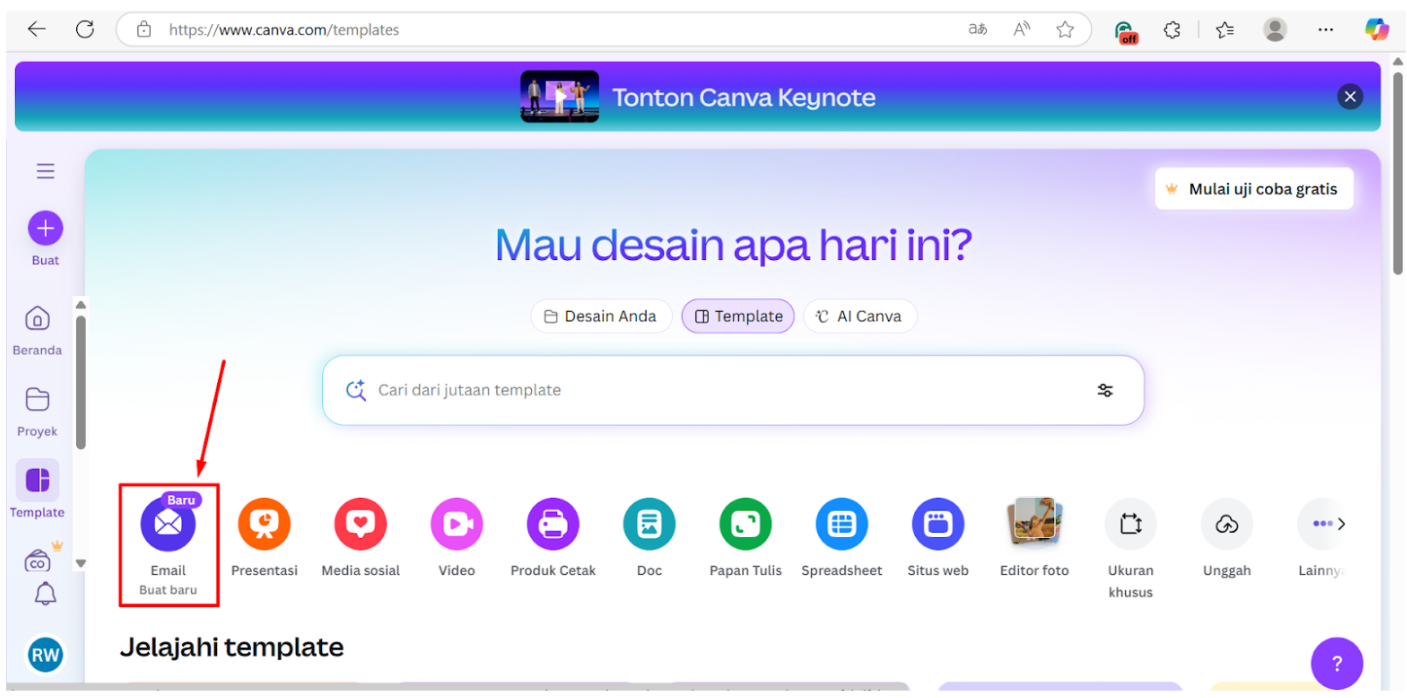The width and height of the screenshot is (1407, 698).
Task: Switch to the Desain Anda tab
Action: 601,316
